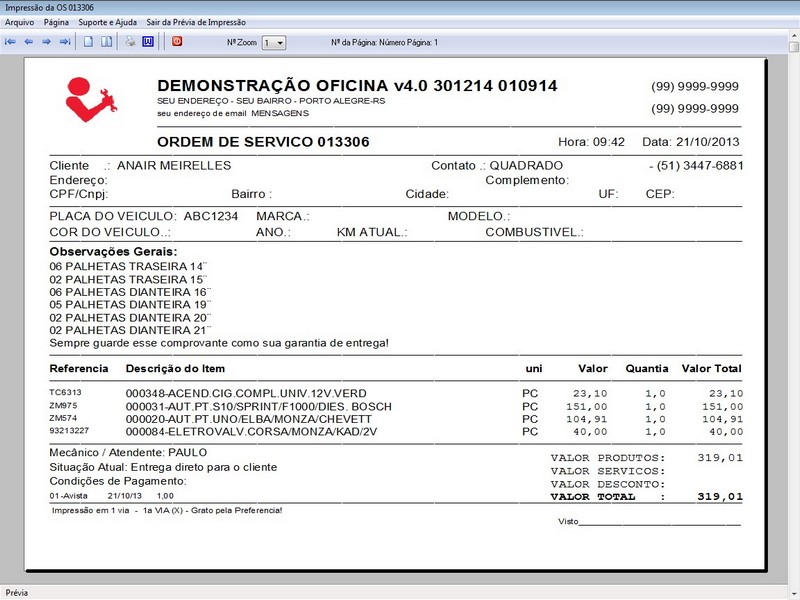The height and width of the screenshot is (600, 800).
Task: Click the Valor Total column header
Action: [x=712, y=368]
